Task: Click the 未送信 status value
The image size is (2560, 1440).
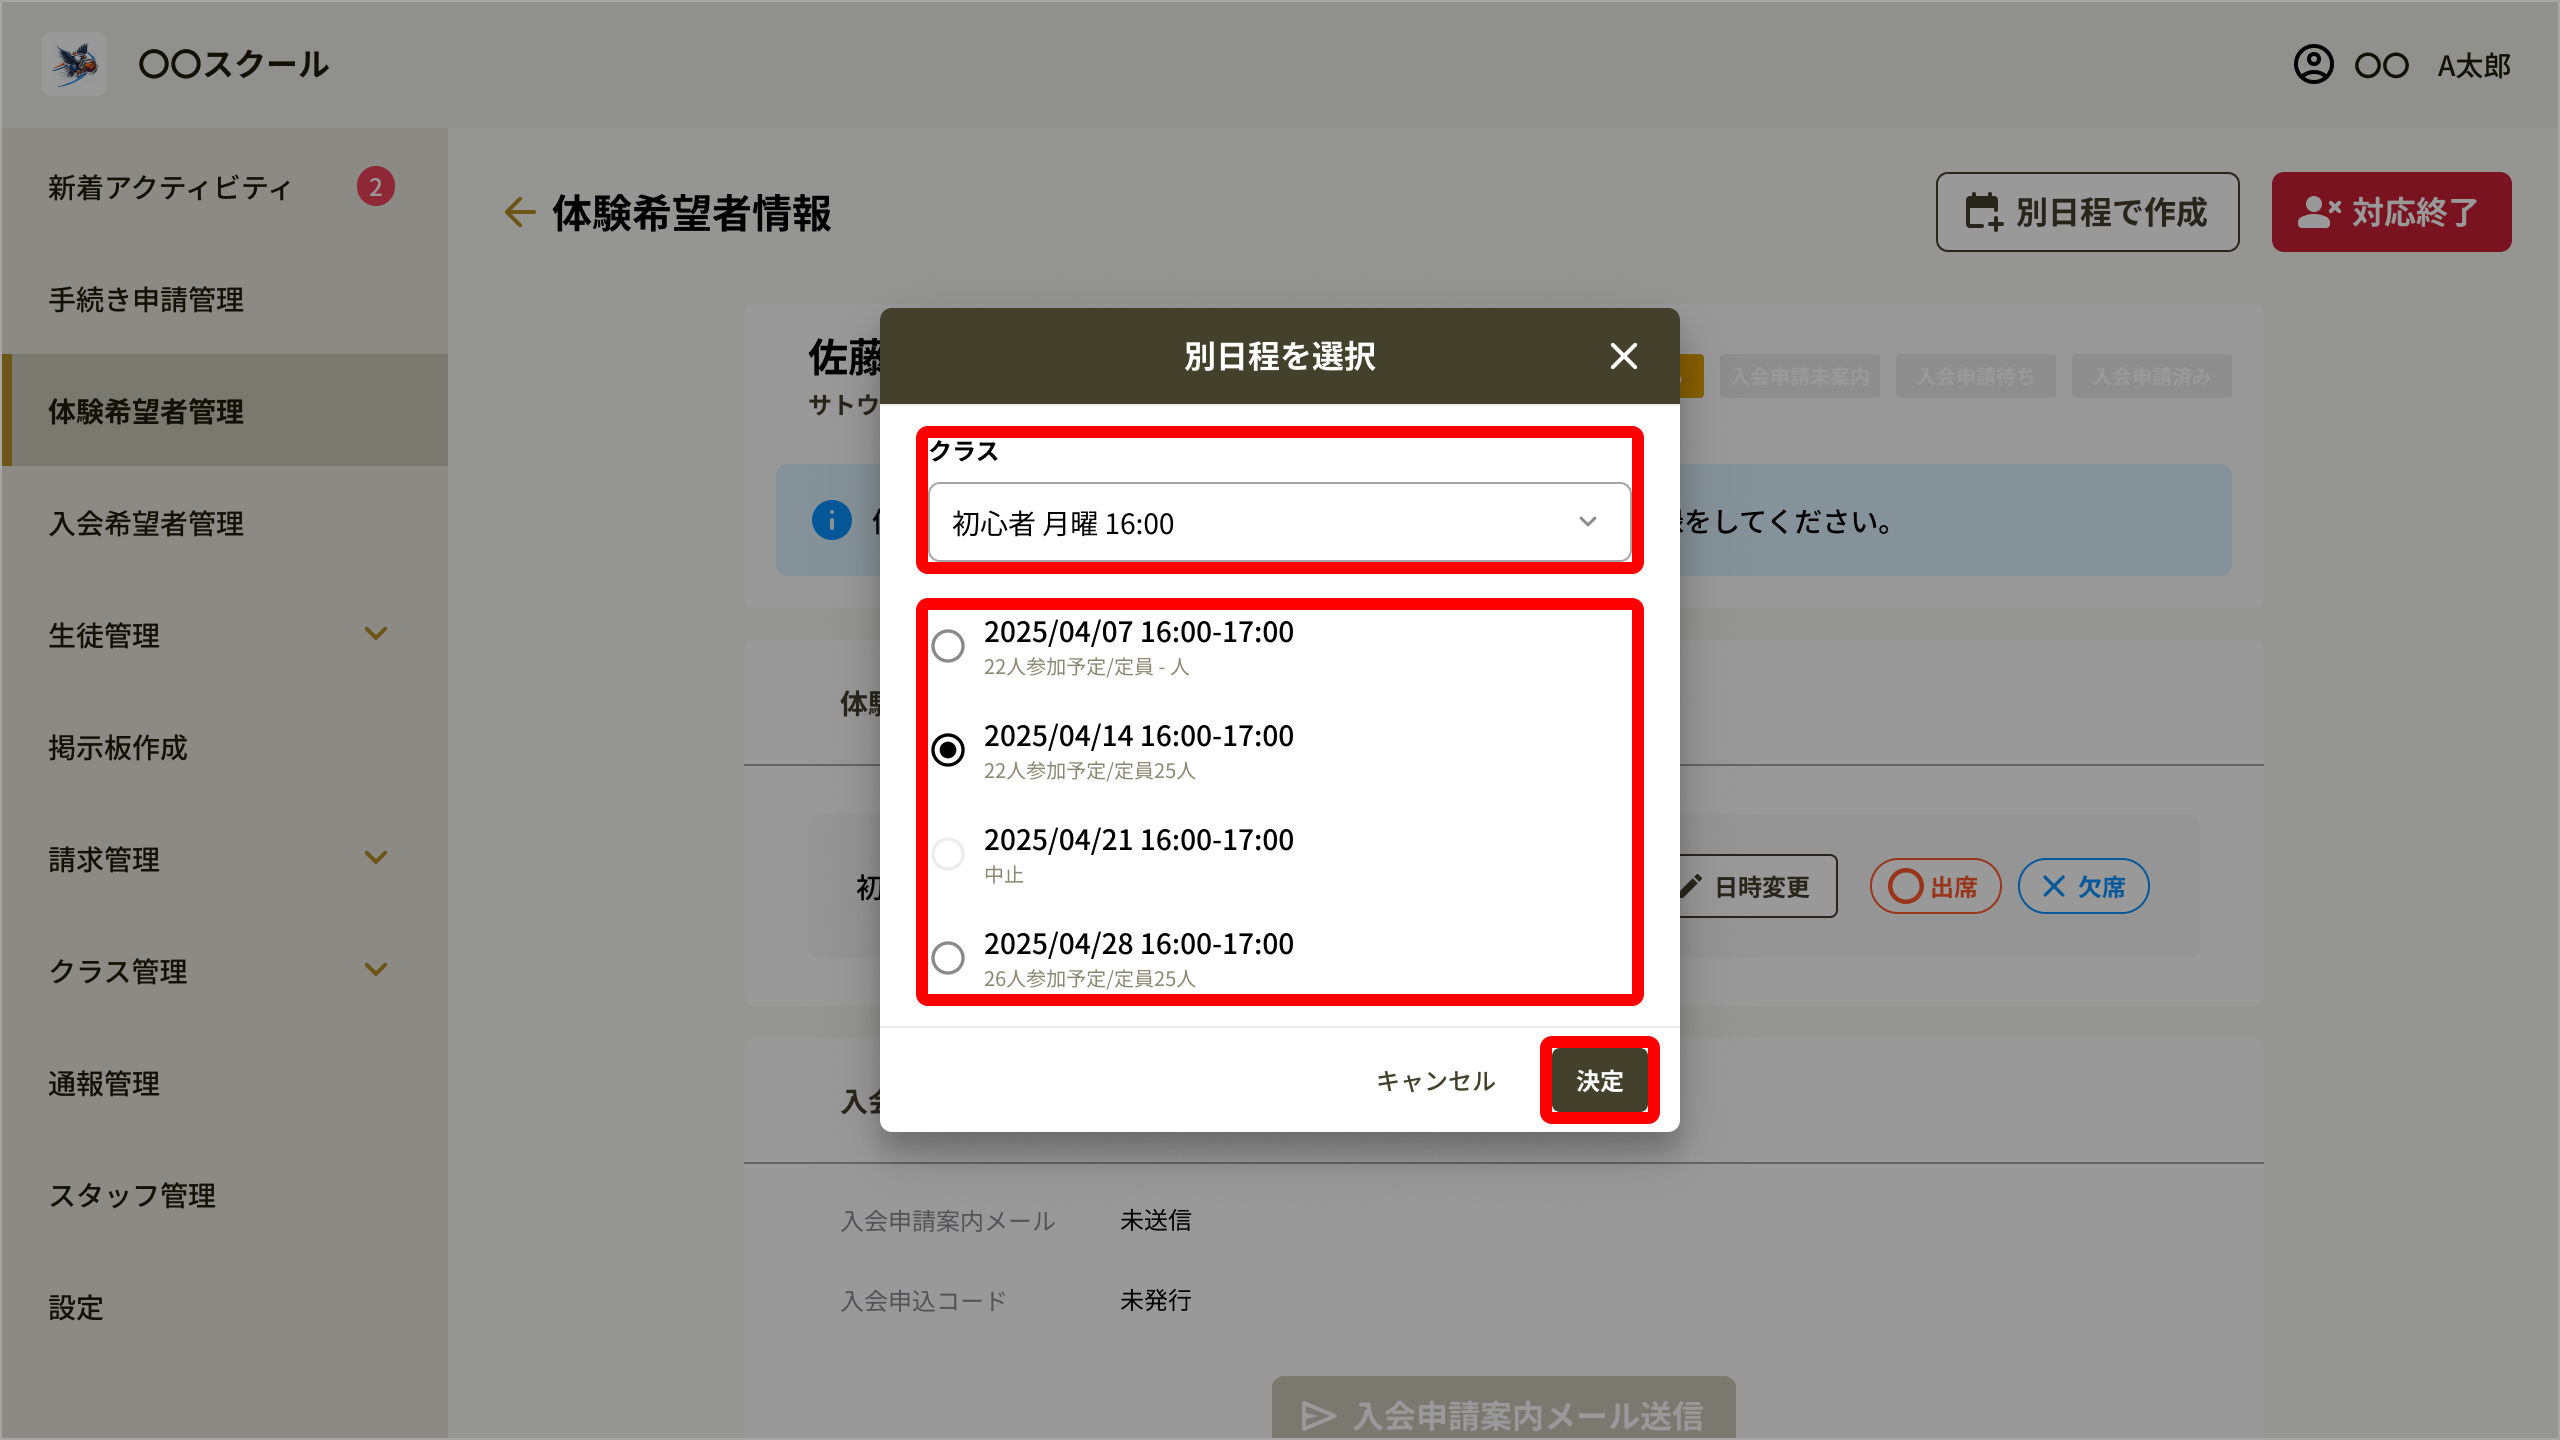Action: point(1155,1220)
